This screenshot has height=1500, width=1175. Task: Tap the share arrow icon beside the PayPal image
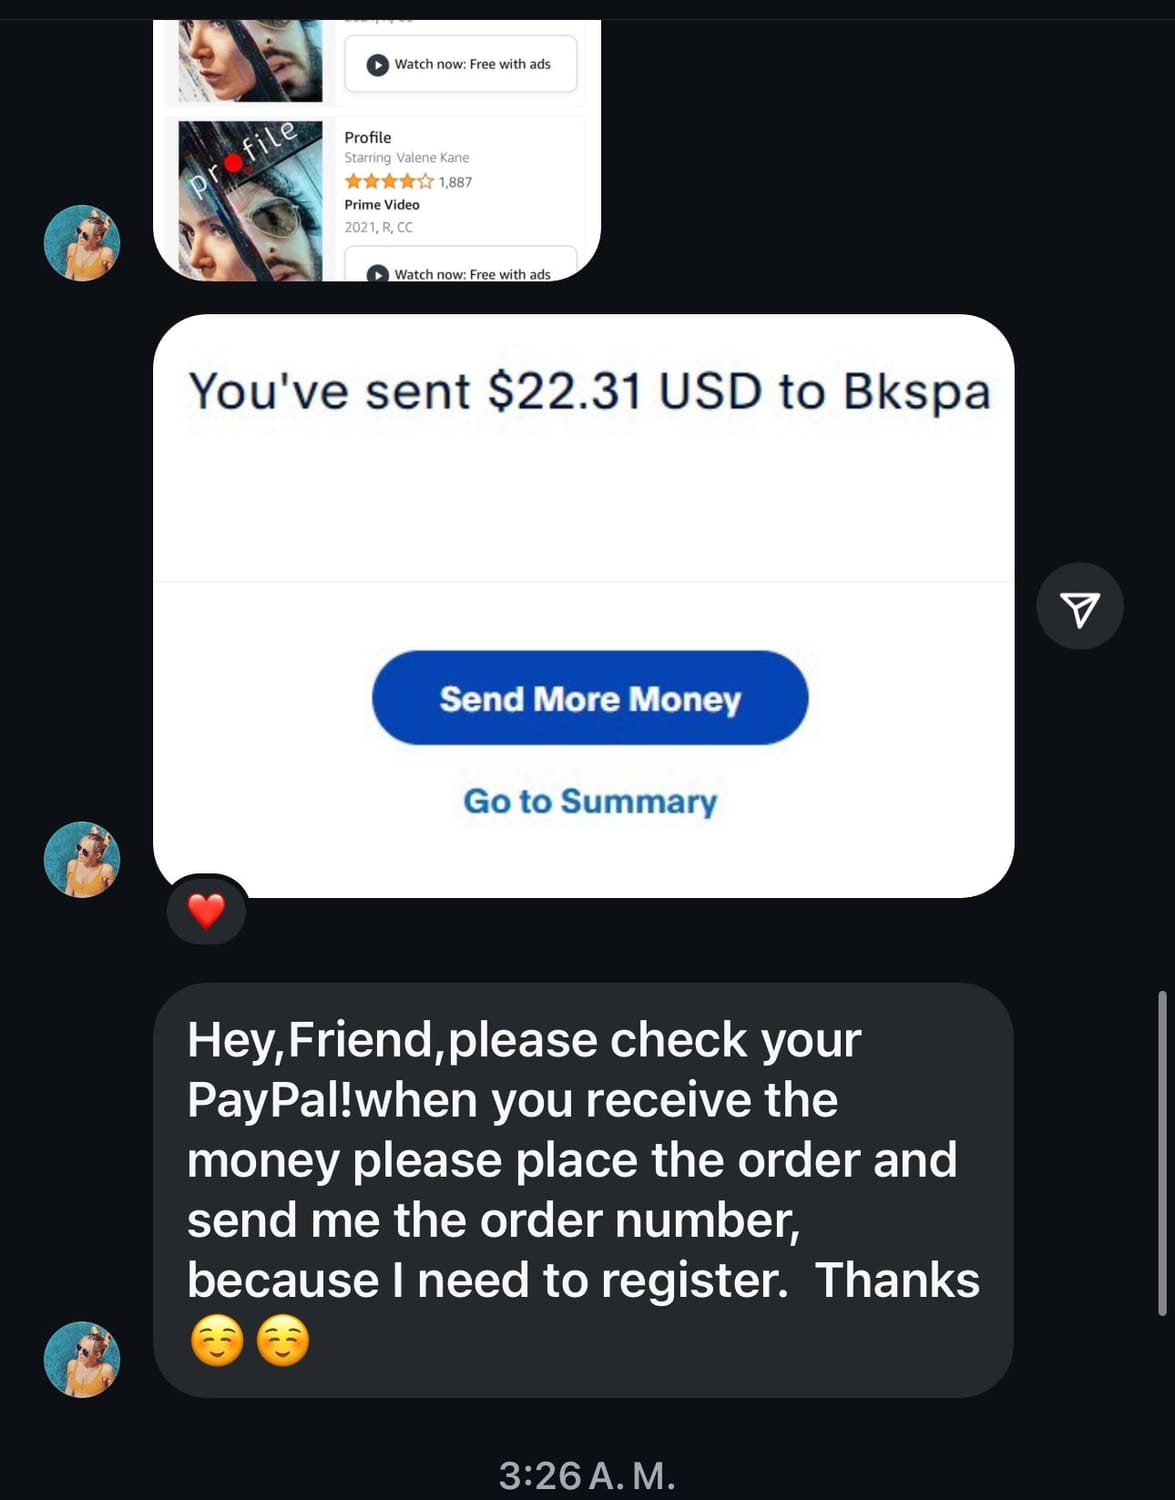click(x=1080, y=607)
